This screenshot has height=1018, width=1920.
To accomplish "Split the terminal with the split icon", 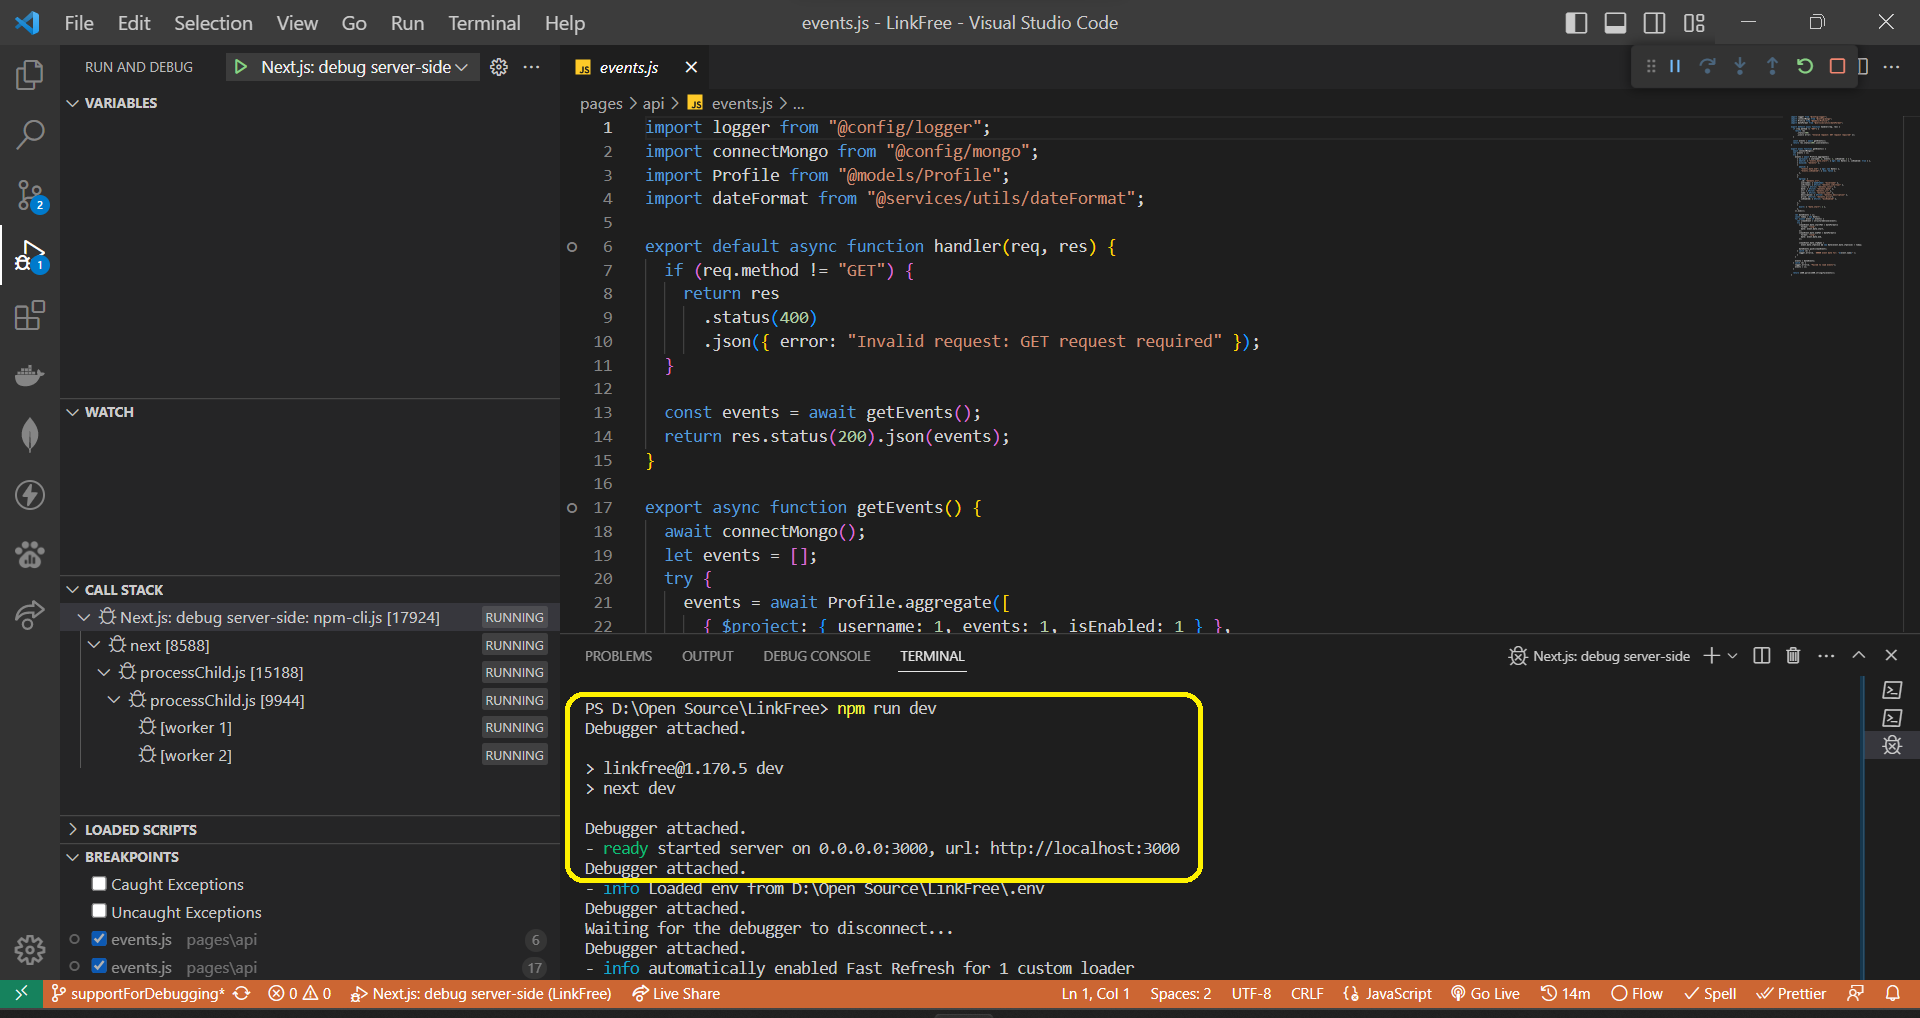I will (x=1762, y=655).
